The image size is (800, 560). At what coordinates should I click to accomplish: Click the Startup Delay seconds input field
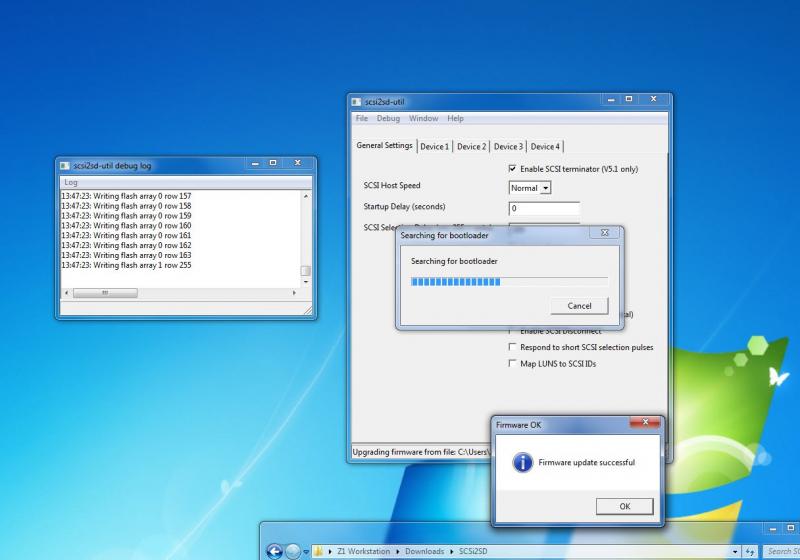(x=544, y=208)
